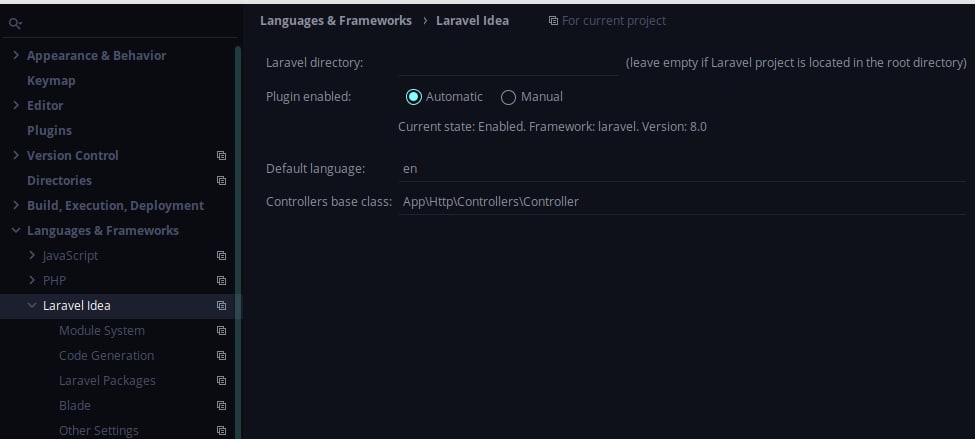Expand the PHP settings node
The height and width of the screenshot is (439, 975).
32,280
